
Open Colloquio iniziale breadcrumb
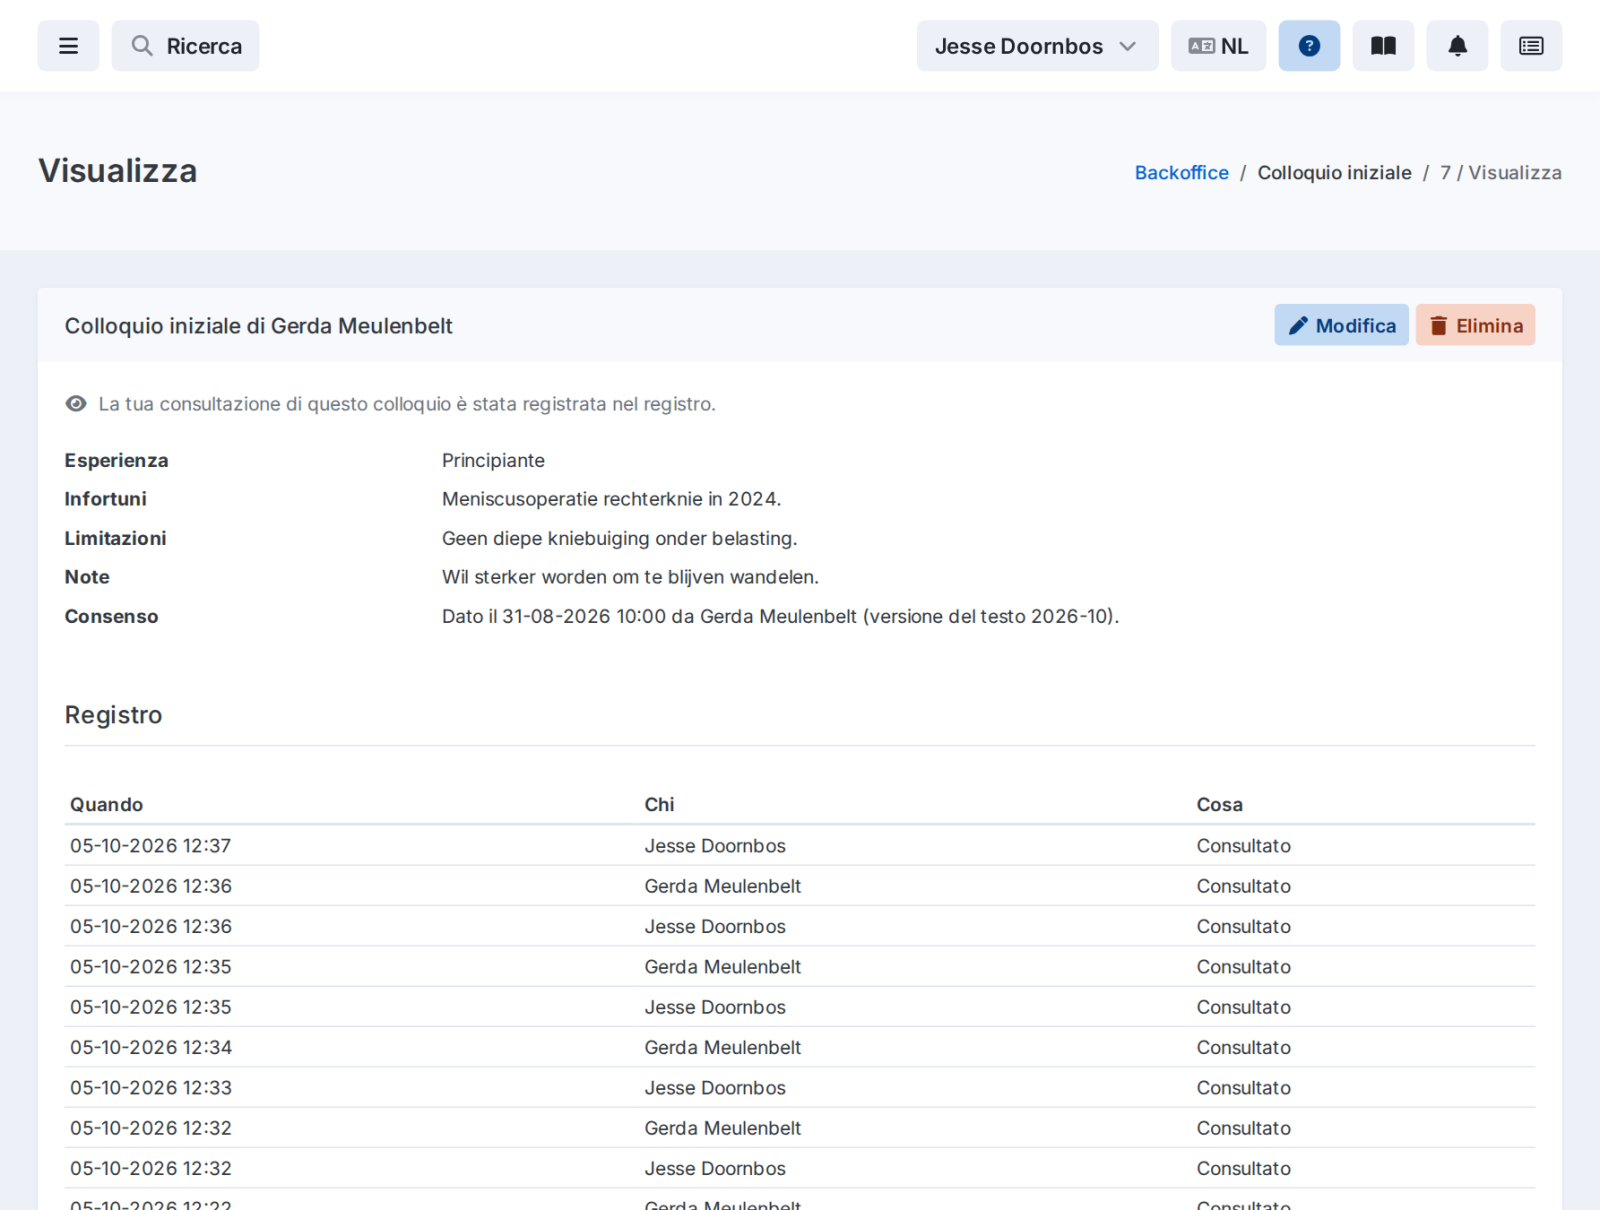tap(1334, 173)
